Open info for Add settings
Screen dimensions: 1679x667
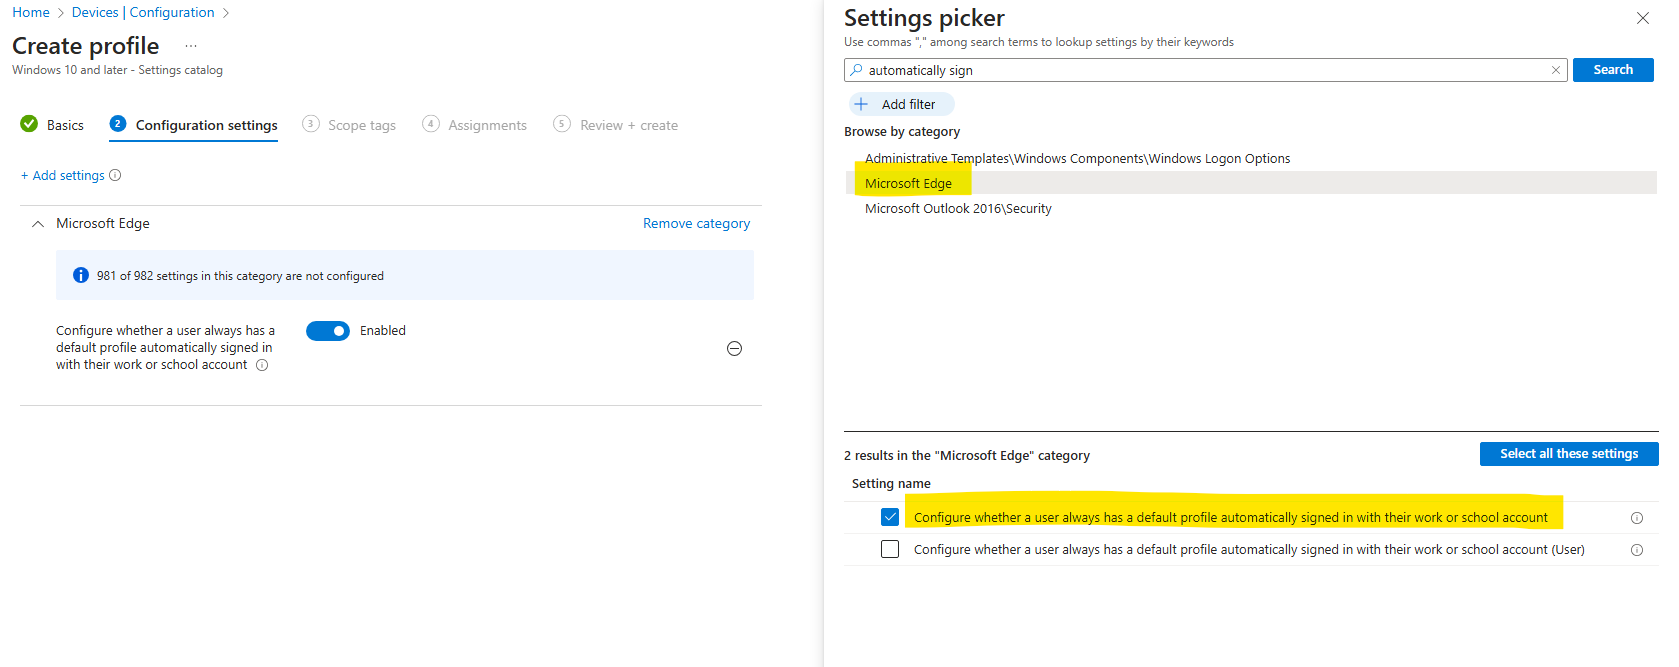115,175
